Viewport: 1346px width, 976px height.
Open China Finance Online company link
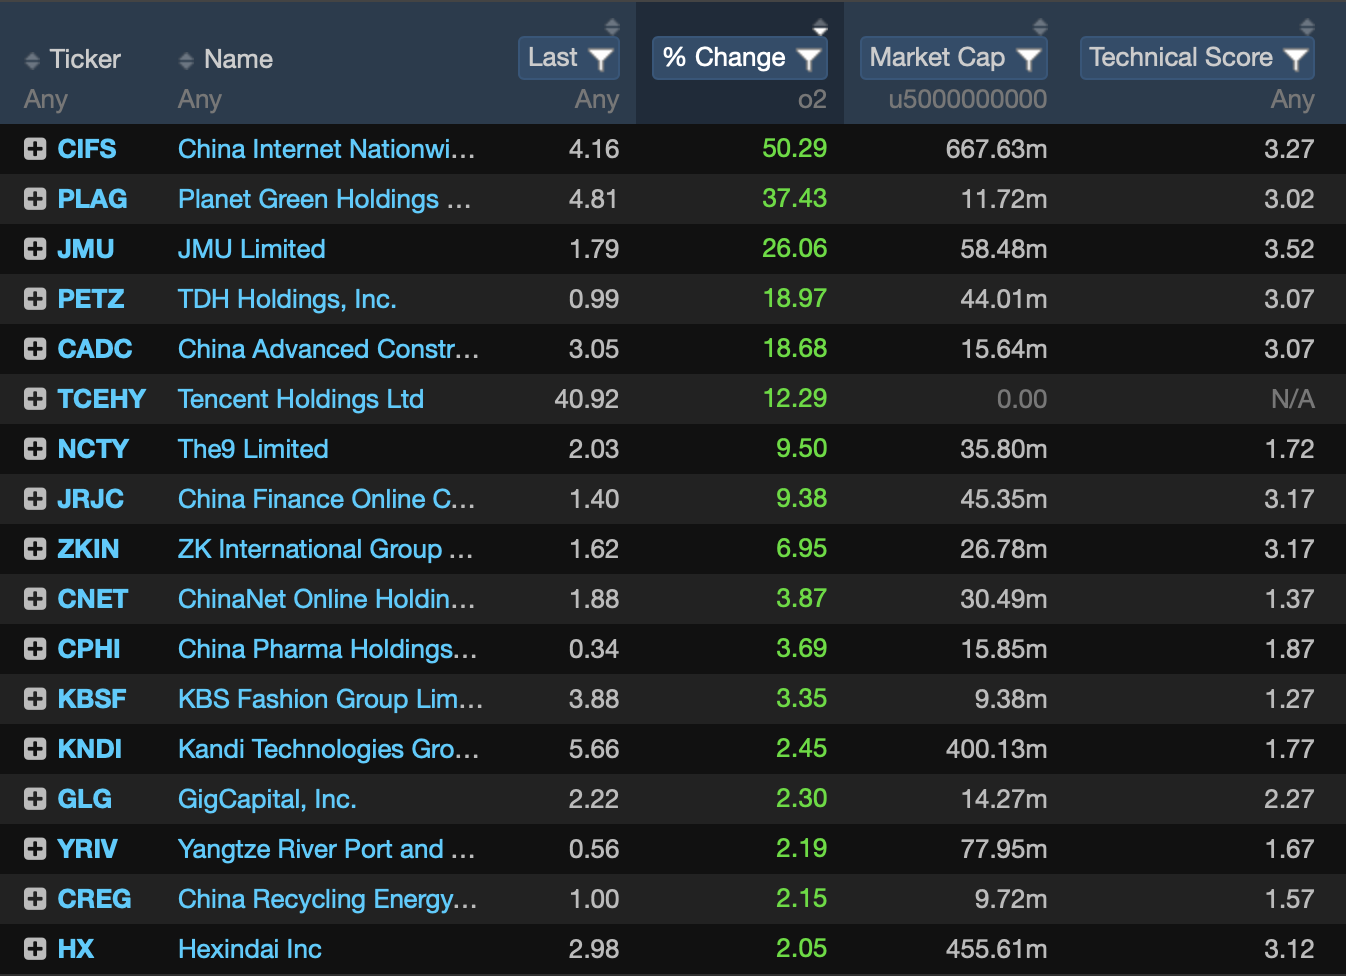[x=327, y=499]
